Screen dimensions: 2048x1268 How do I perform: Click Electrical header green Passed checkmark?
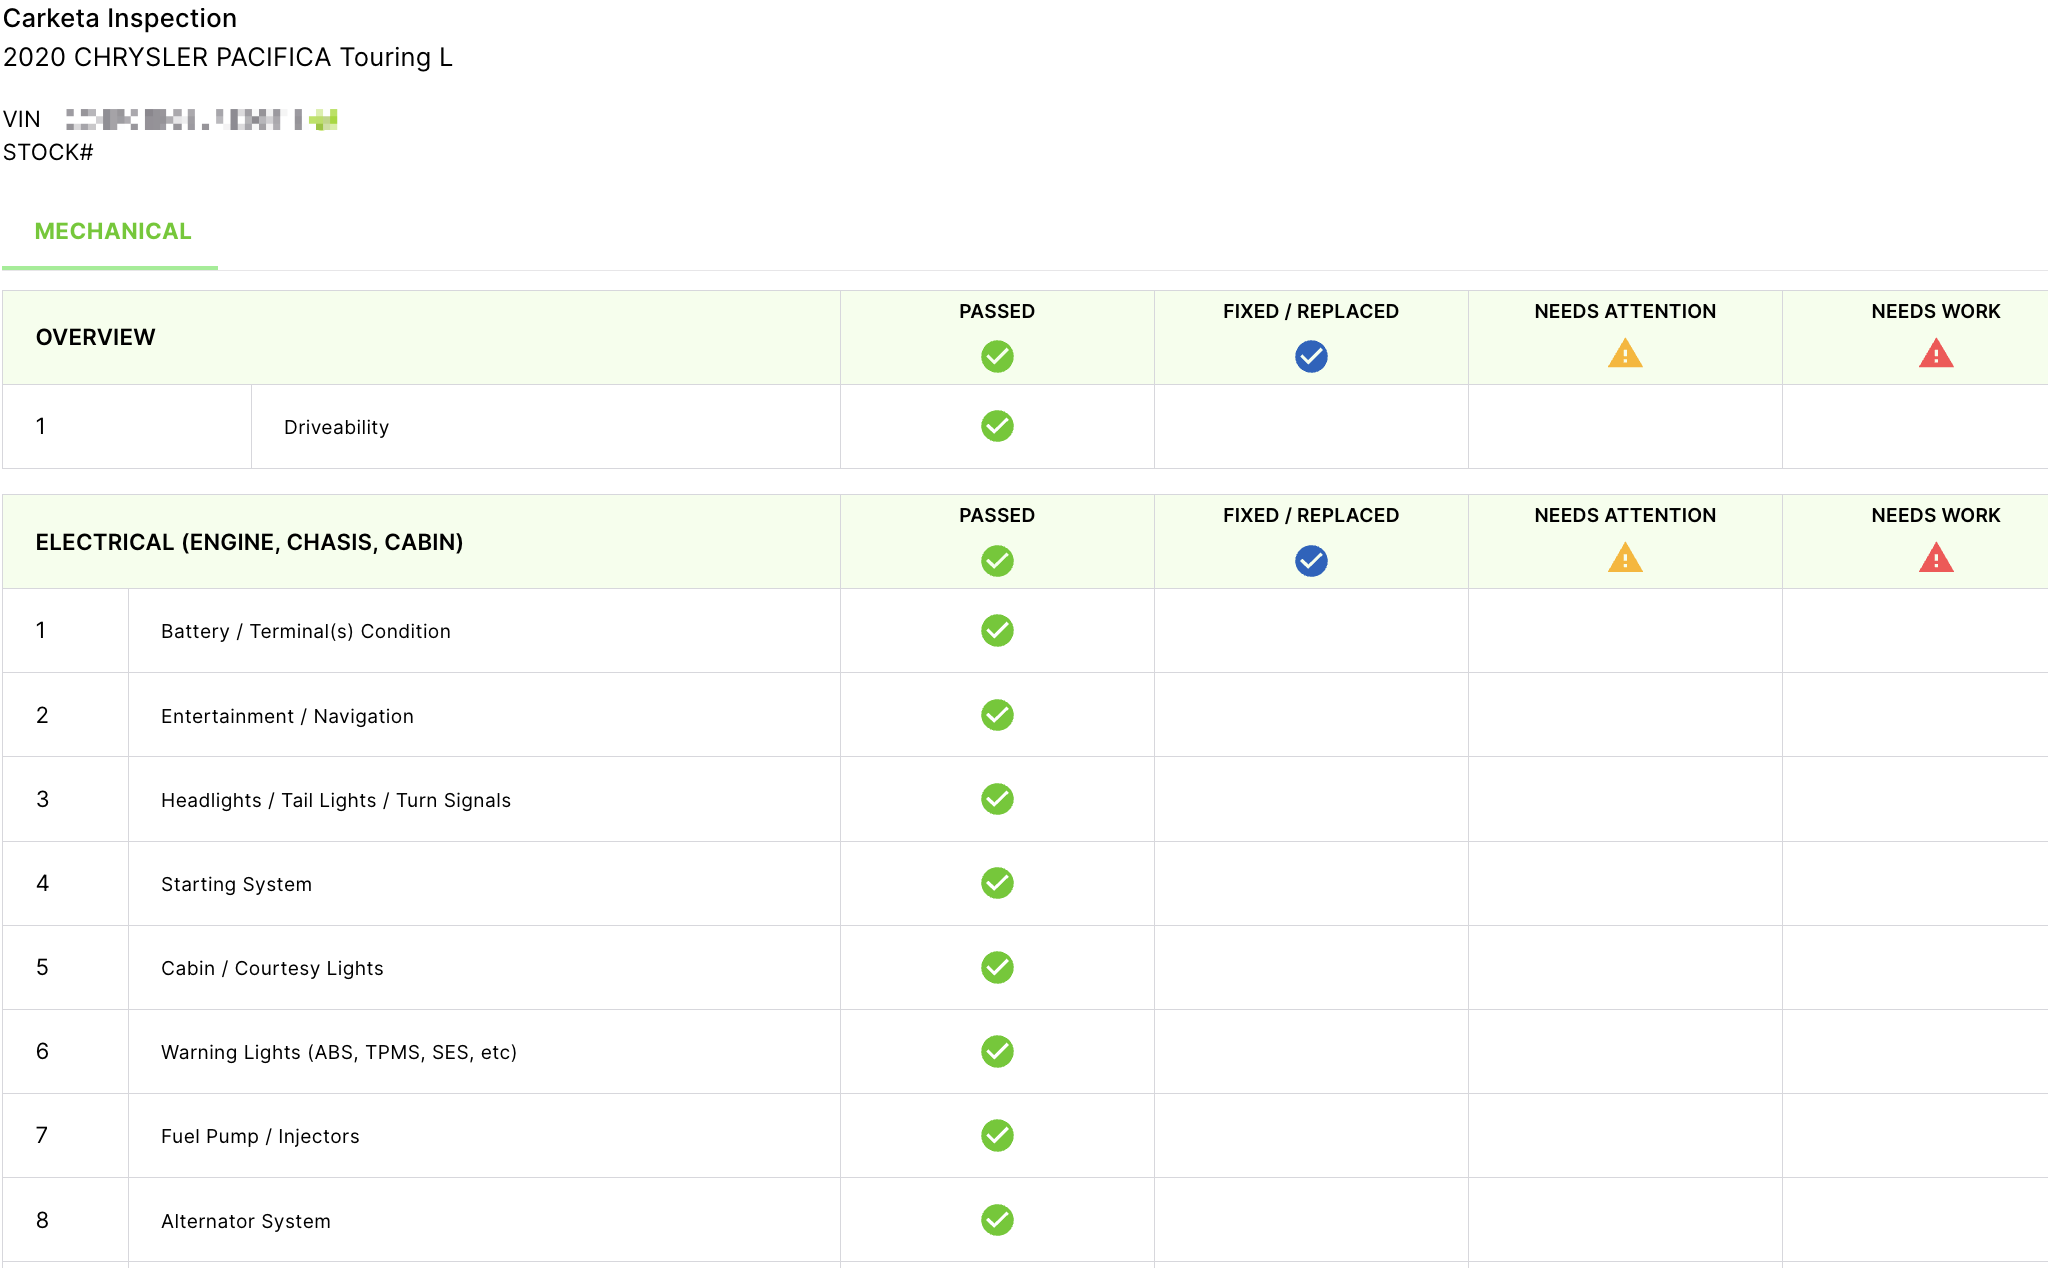996,560
